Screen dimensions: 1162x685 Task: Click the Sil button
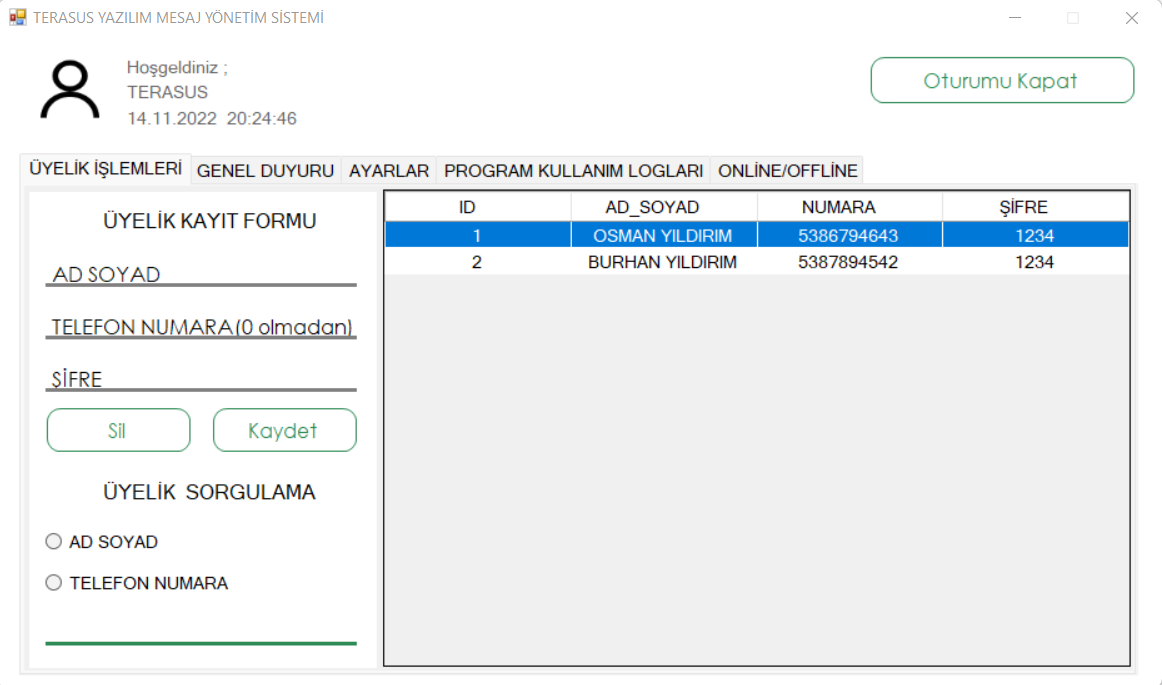[x=119, y=430]
